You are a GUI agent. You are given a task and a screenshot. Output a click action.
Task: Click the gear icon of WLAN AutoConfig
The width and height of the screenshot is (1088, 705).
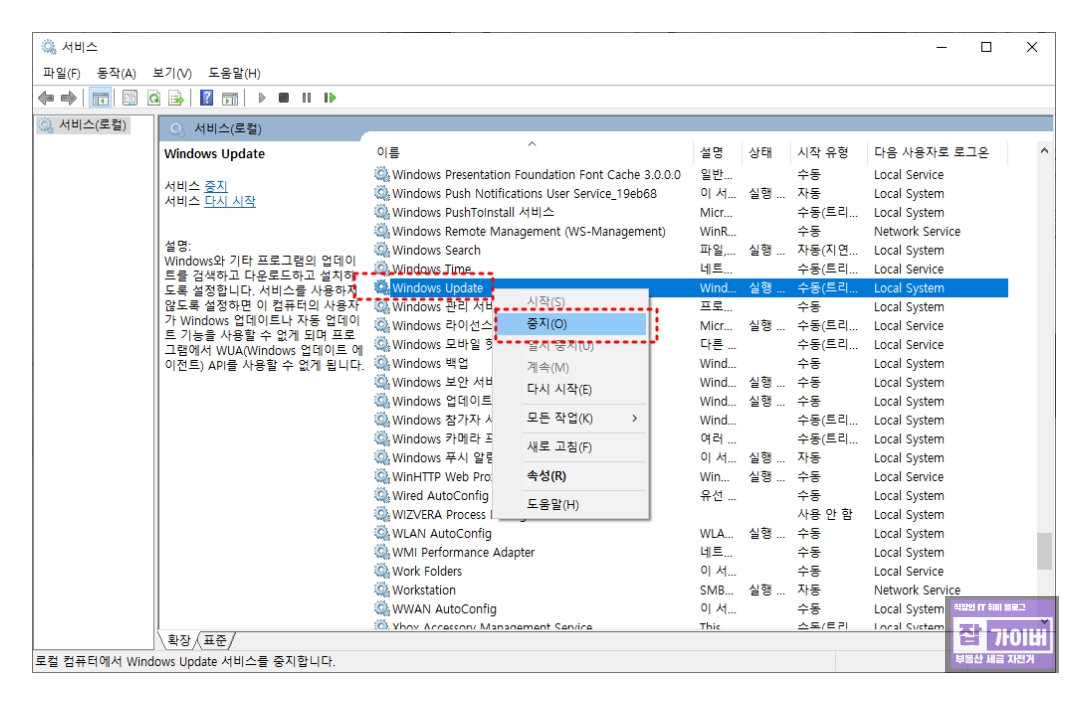[382, 532]
